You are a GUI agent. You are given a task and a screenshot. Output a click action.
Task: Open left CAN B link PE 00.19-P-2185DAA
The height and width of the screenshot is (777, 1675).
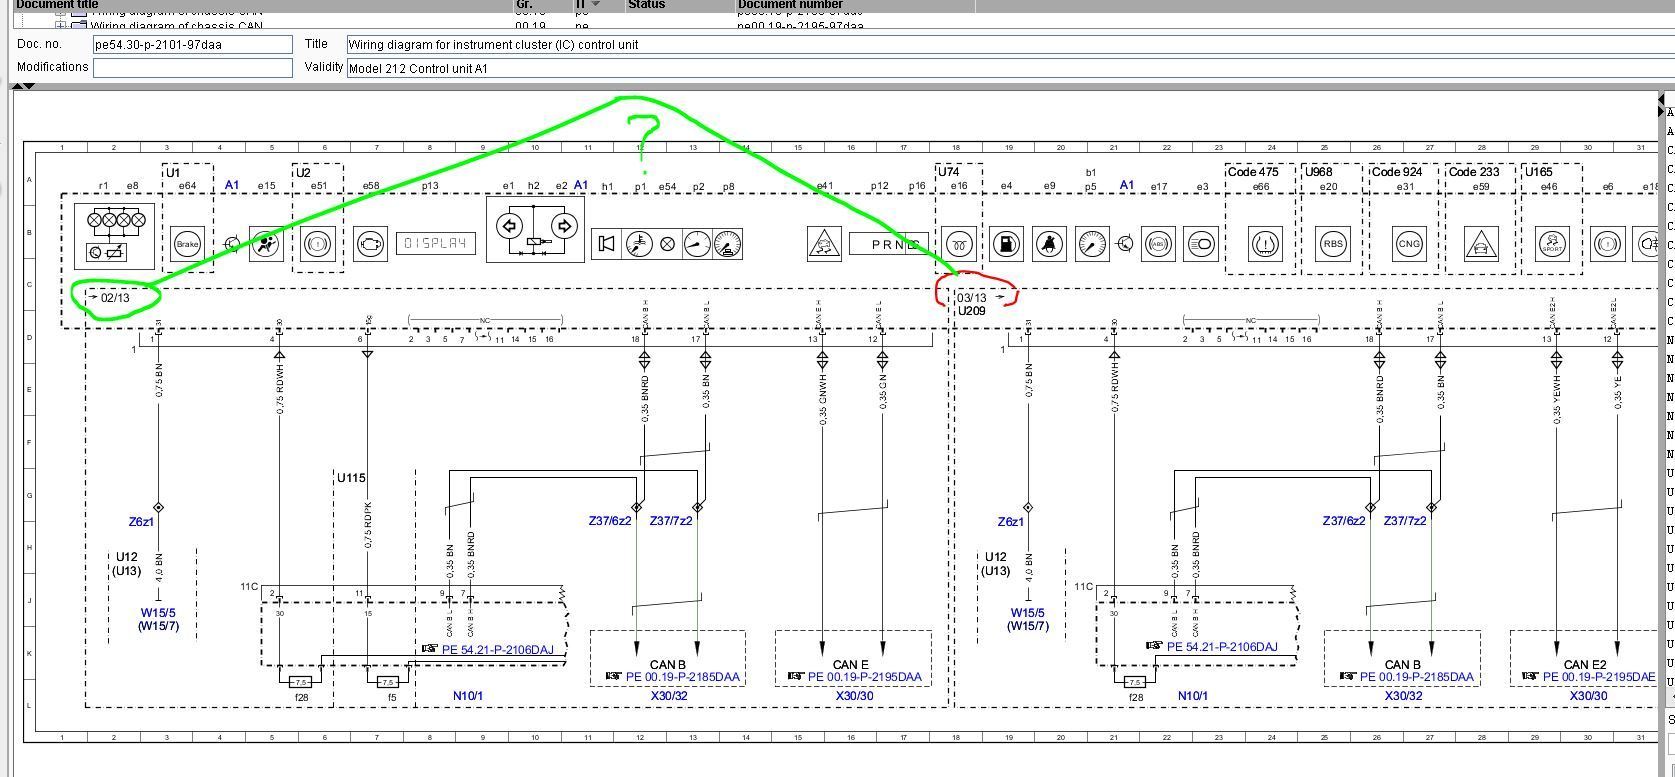[683, 677]
